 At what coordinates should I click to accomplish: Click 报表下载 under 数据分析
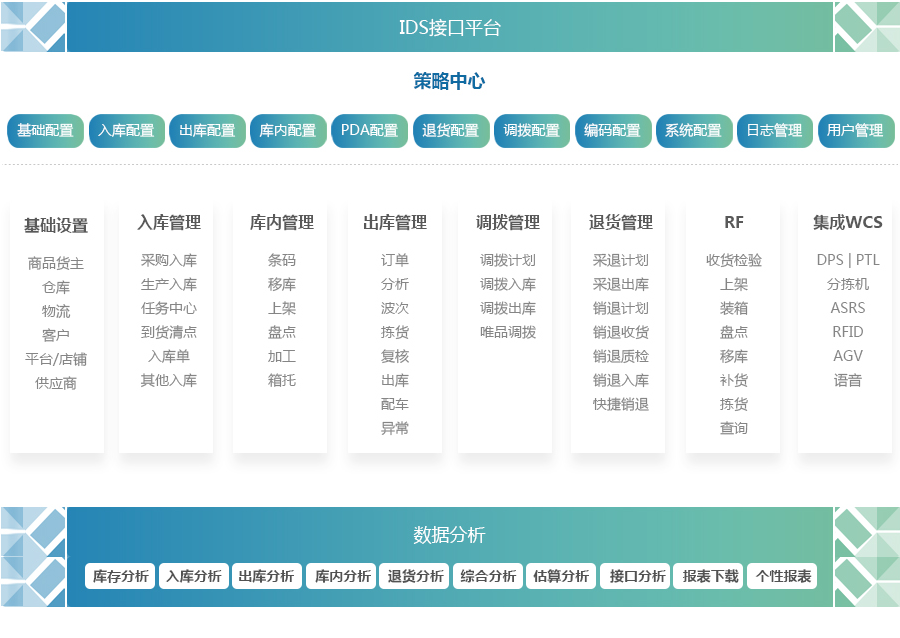(707, 576)
